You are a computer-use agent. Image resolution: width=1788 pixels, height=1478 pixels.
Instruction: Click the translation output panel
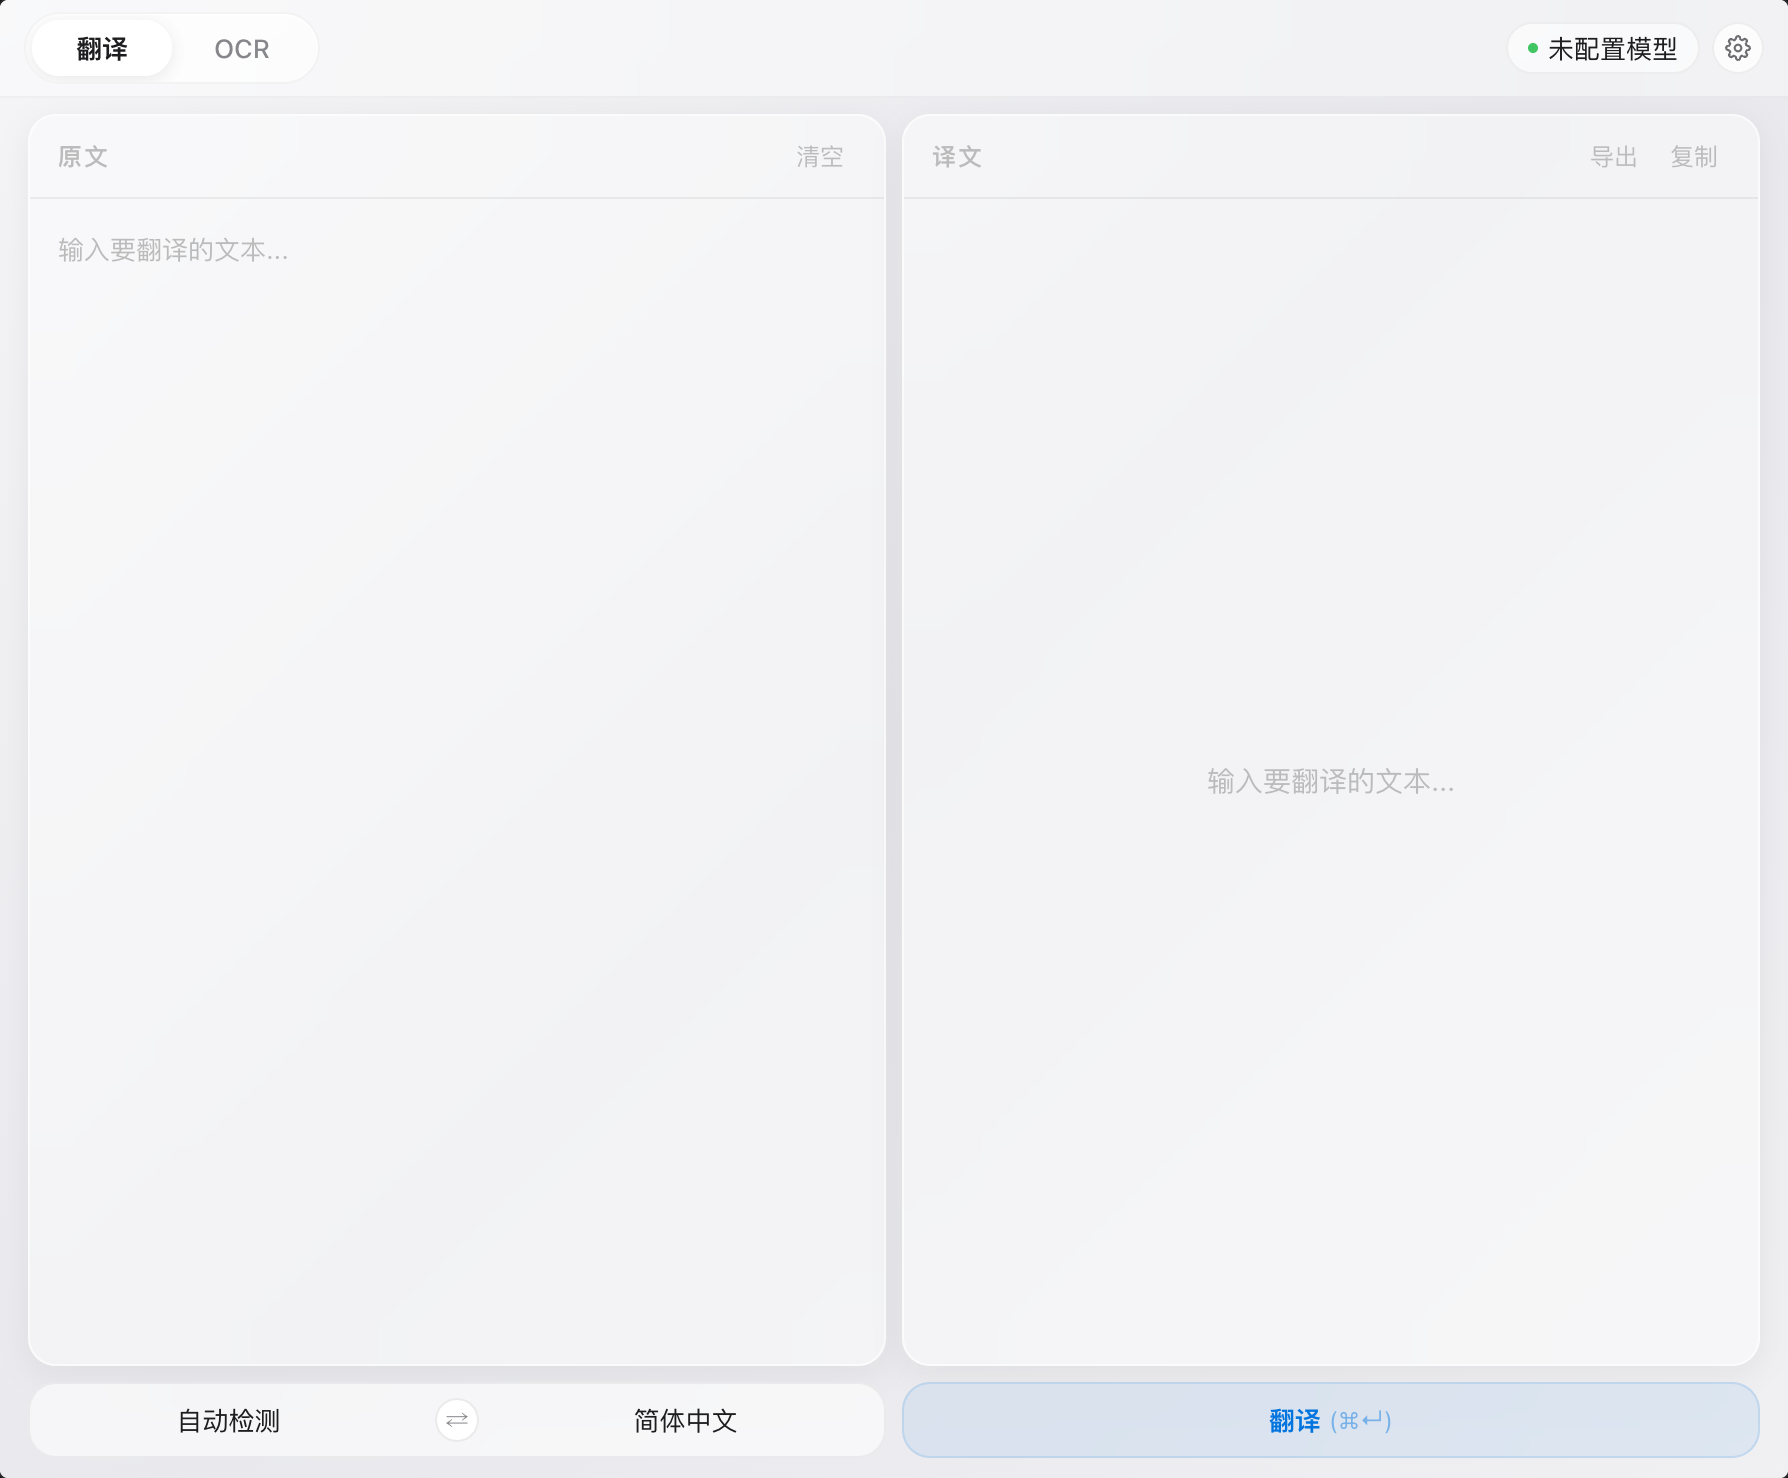coord(1330,780)
